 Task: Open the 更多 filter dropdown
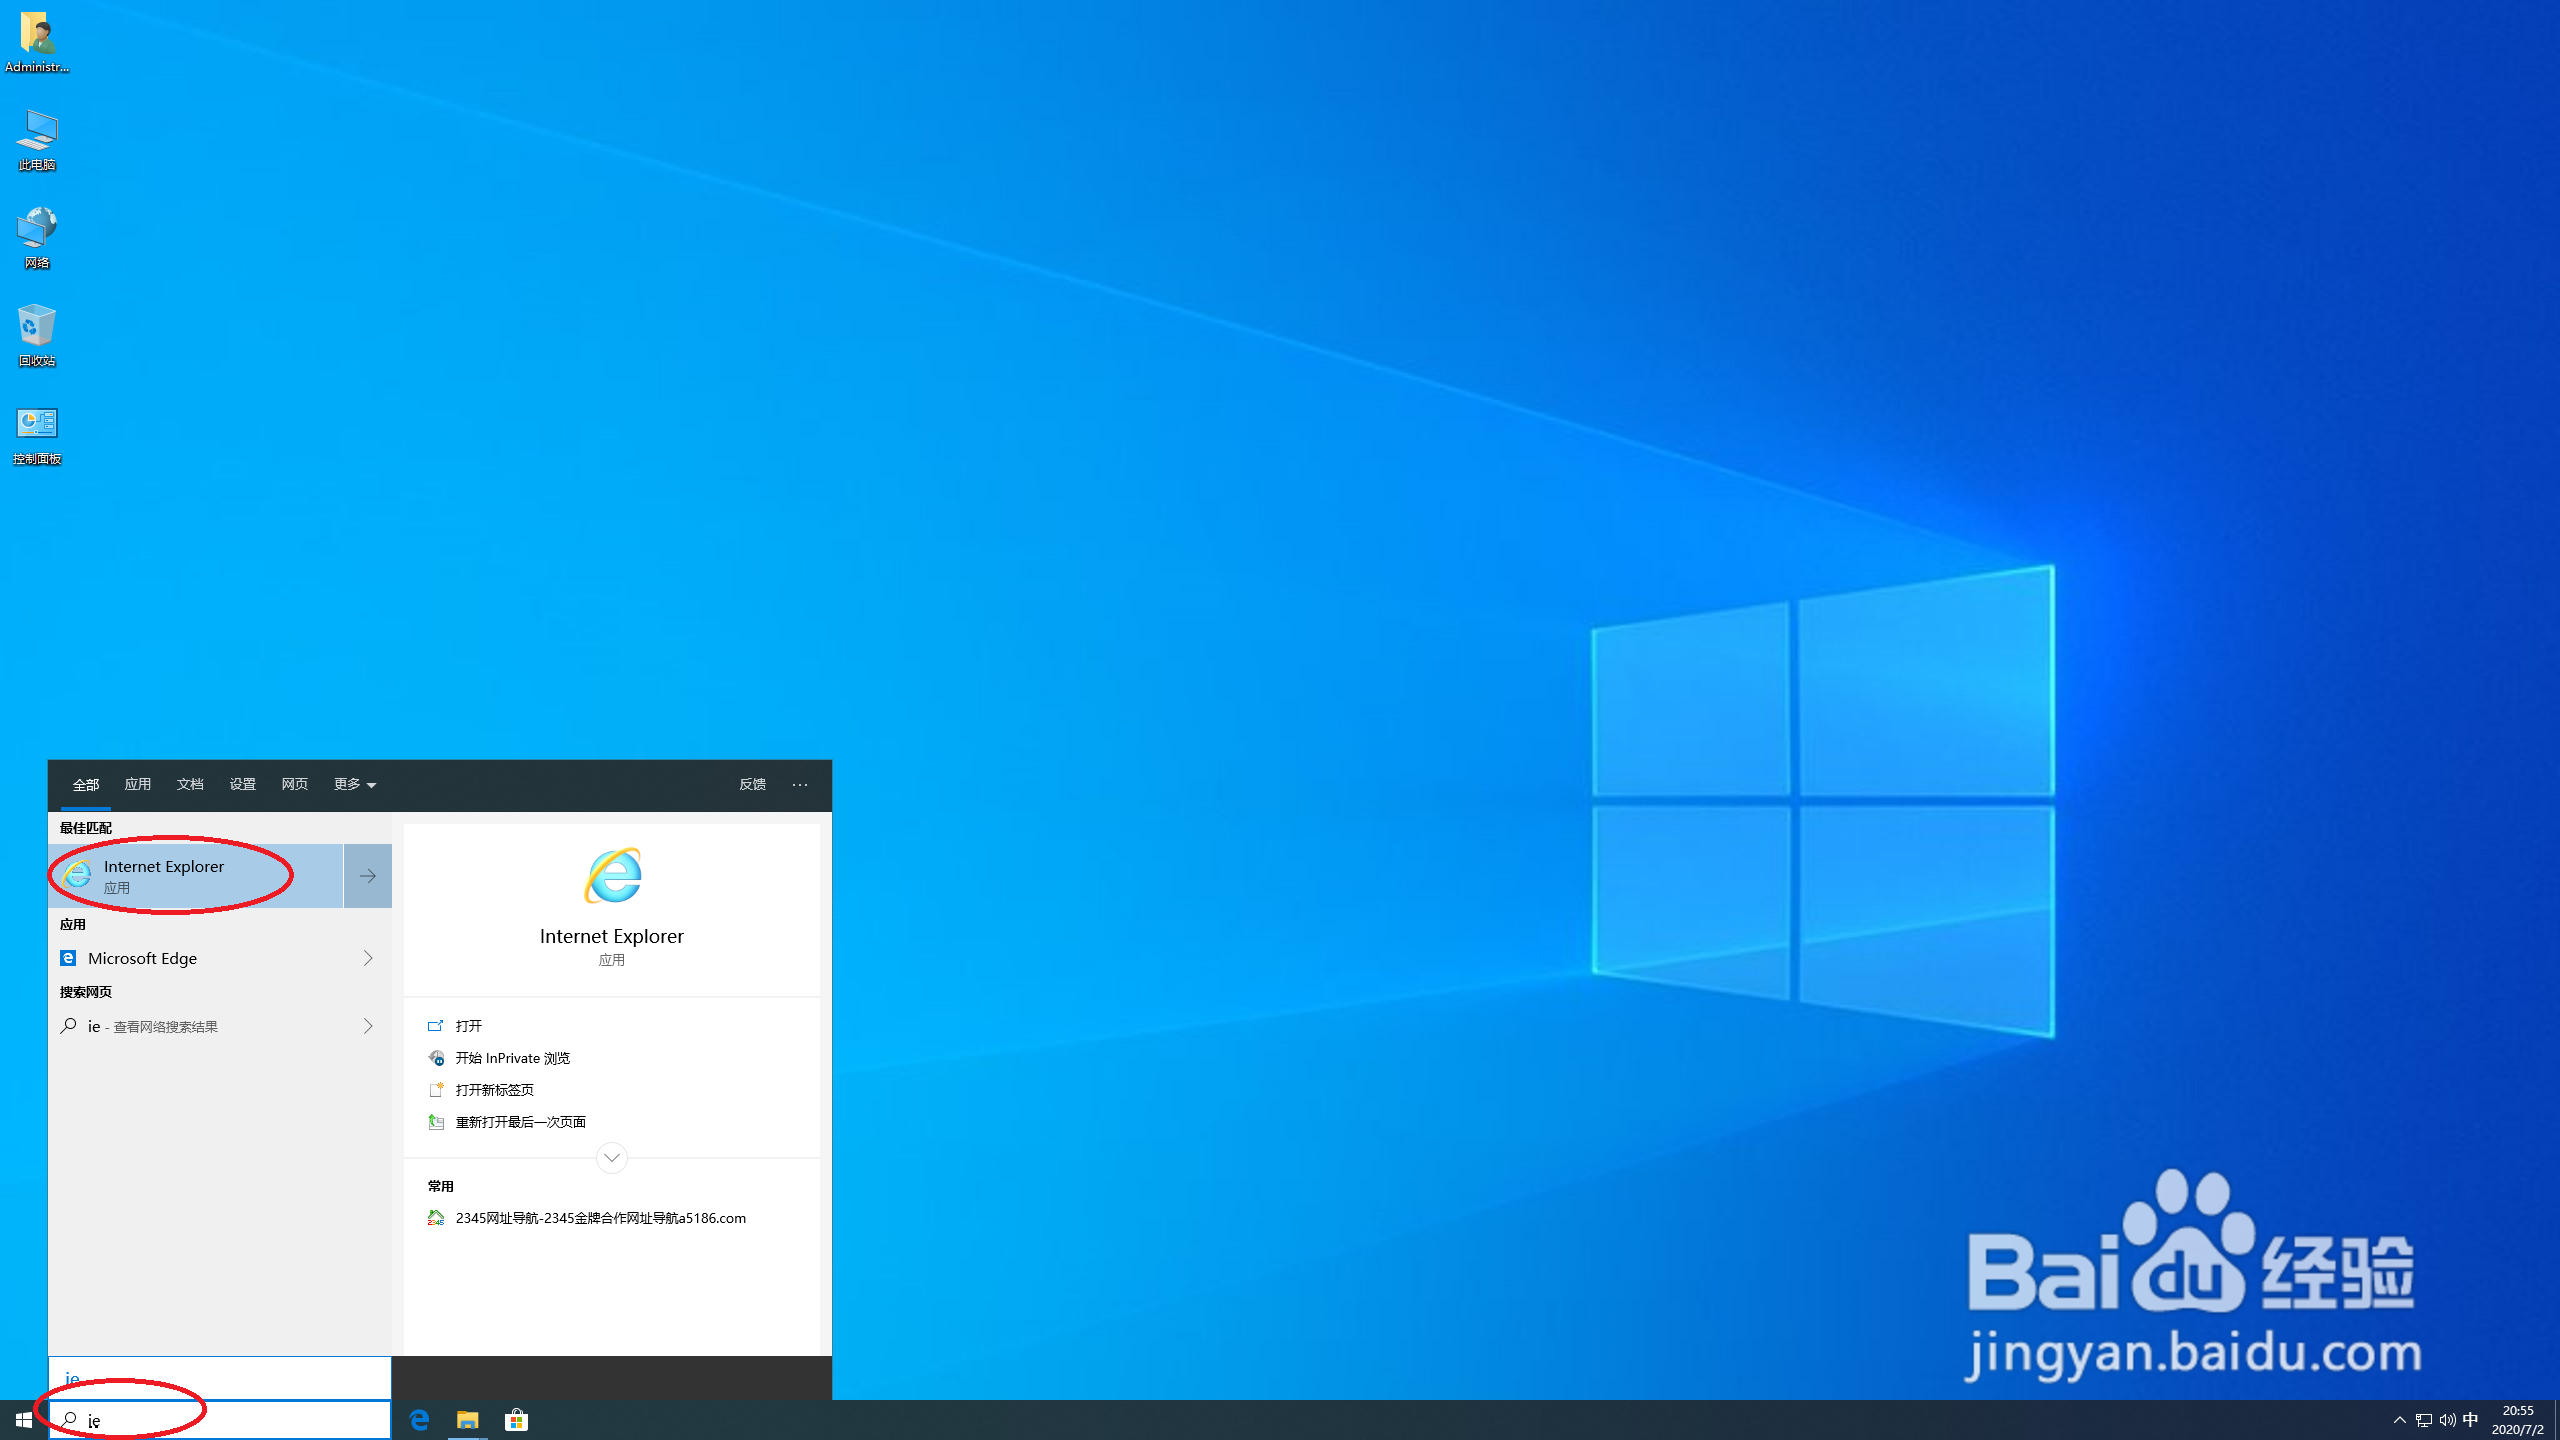354,784
